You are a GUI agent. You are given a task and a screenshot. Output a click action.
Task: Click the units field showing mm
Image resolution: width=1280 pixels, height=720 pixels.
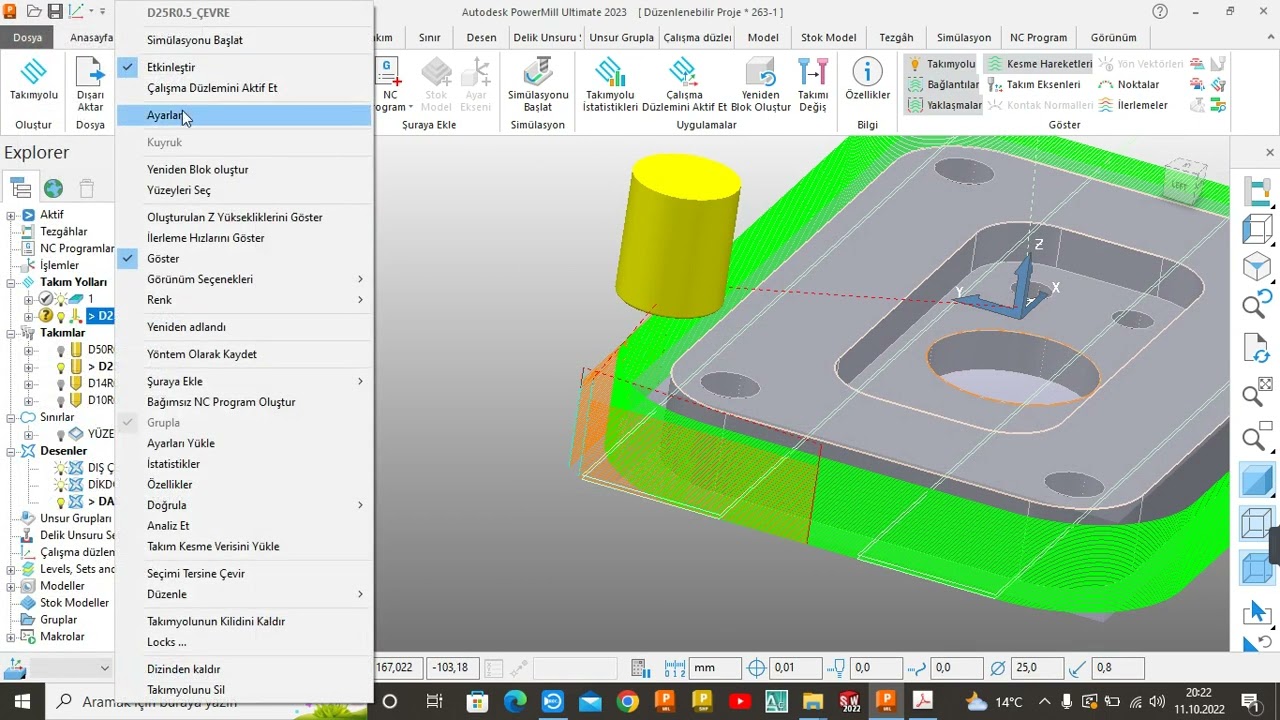click(716, 668)
